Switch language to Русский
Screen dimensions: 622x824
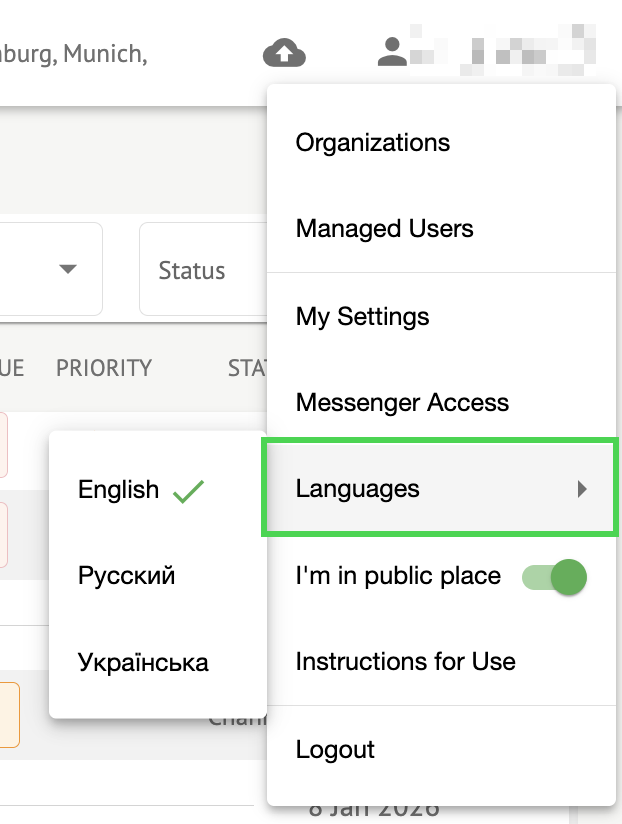pos(127,576)
